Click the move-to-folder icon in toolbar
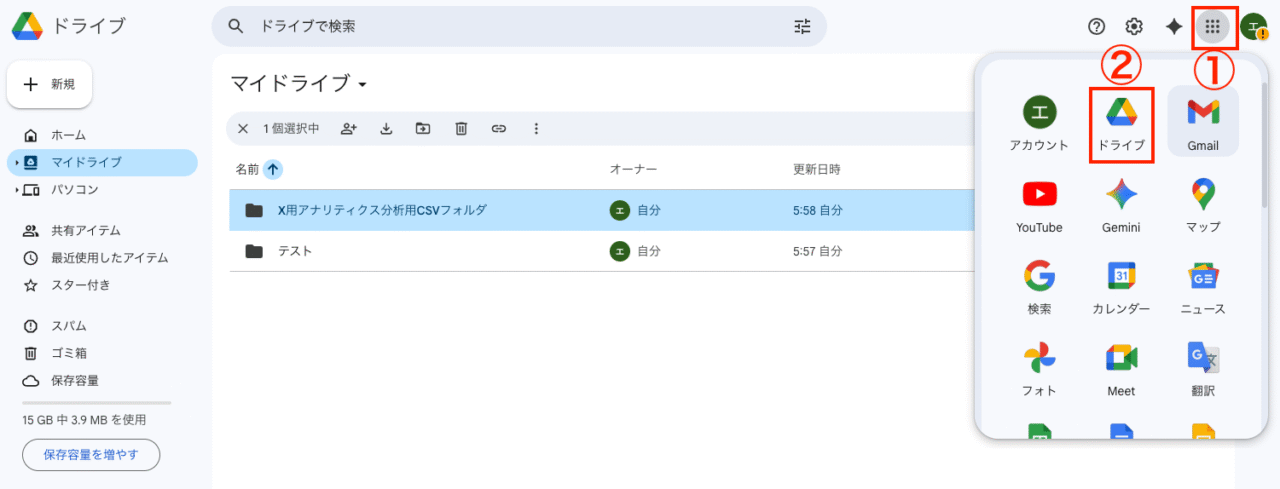1280x489 pixels. click(x=423, y=129)
